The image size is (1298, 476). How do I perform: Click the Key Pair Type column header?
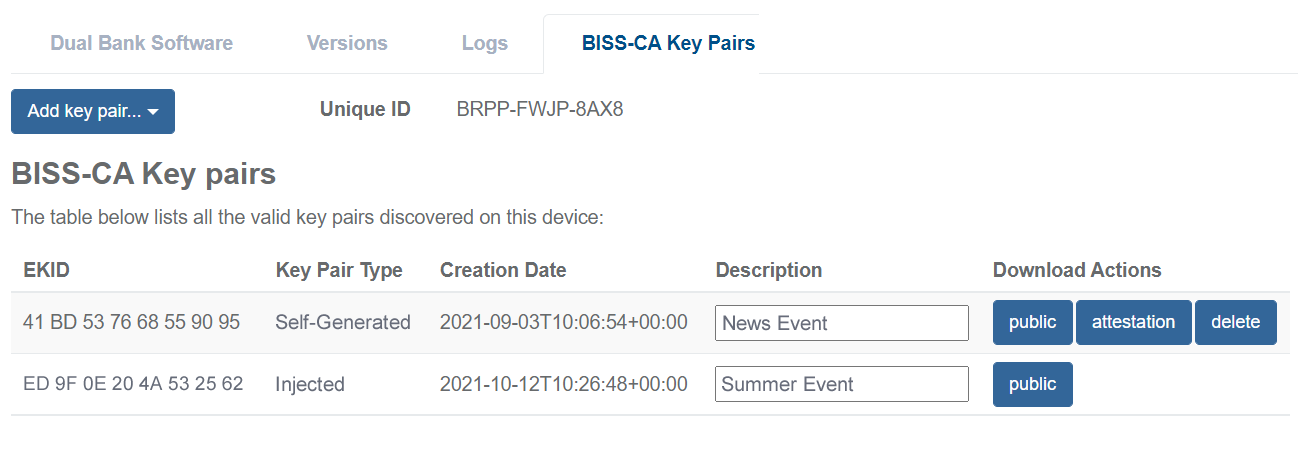[339, 270]
